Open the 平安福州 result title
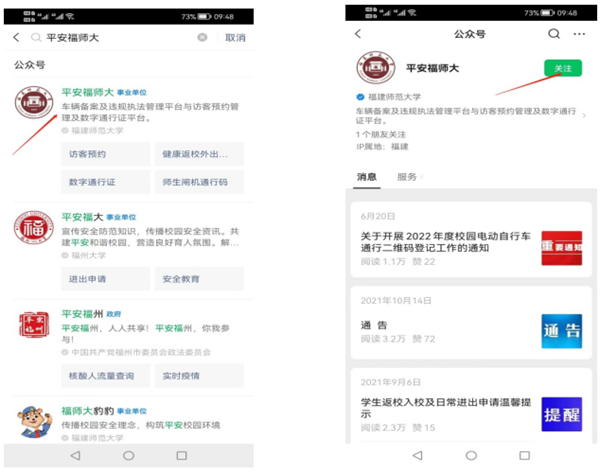This screenshot has height=474, width=600. click(82, 314)
